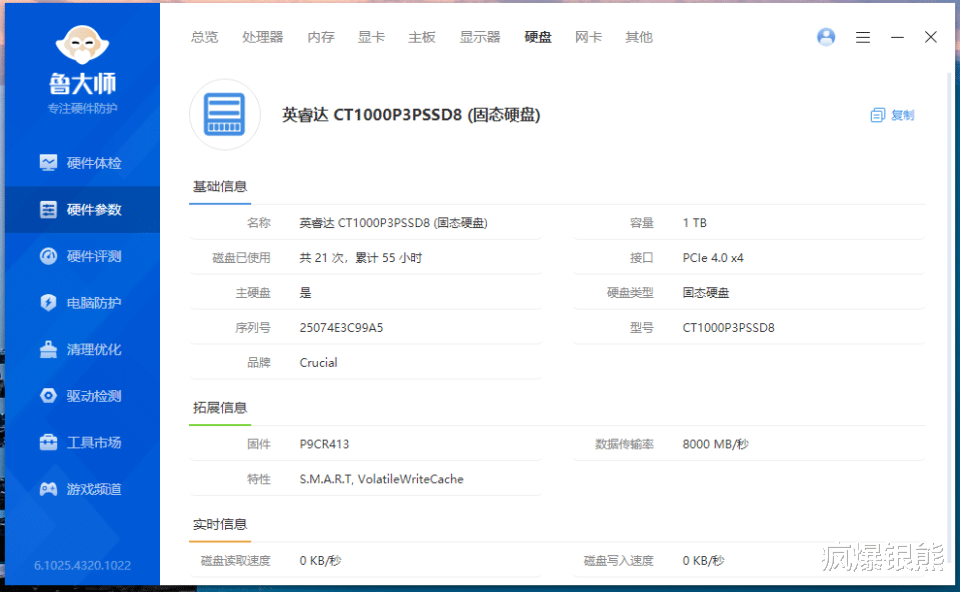Click the vertical scrollbar on right

coord(949,318)
